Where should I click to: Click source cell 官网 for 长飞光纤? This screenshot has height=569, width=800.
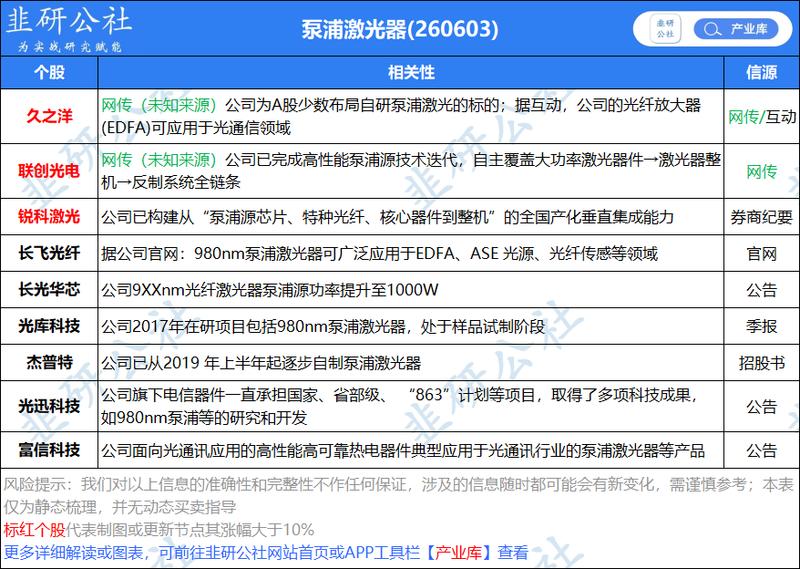coord(761,254)
